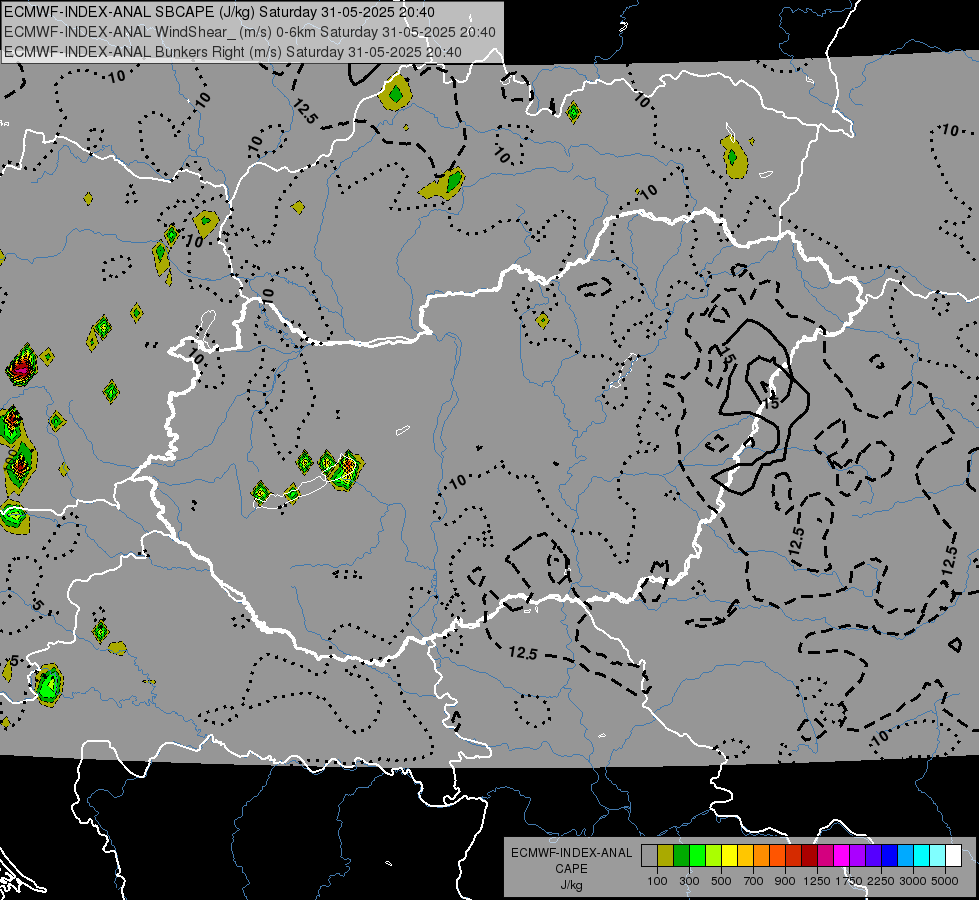Click the 1250 tick label on colorbar
The image size is (979, 900).
click(817, 881)
